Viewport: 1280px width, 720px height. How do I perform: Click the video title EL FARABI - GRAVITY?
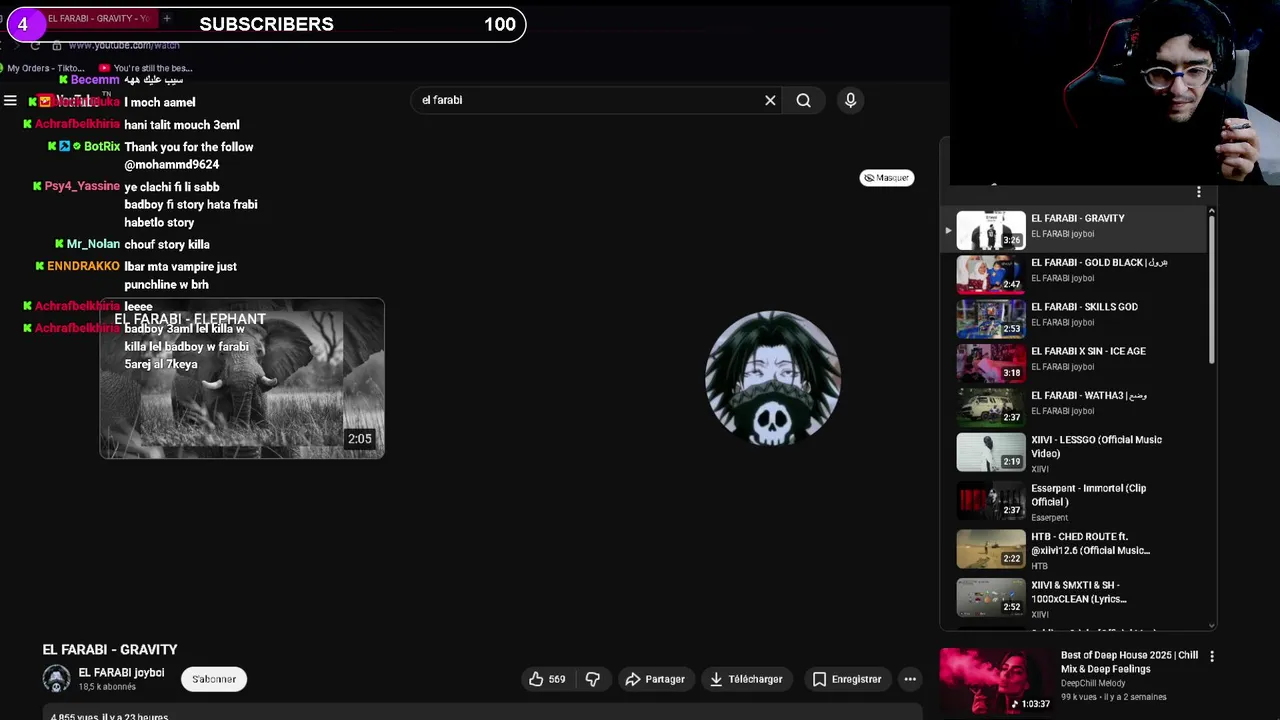pos(110,650)
